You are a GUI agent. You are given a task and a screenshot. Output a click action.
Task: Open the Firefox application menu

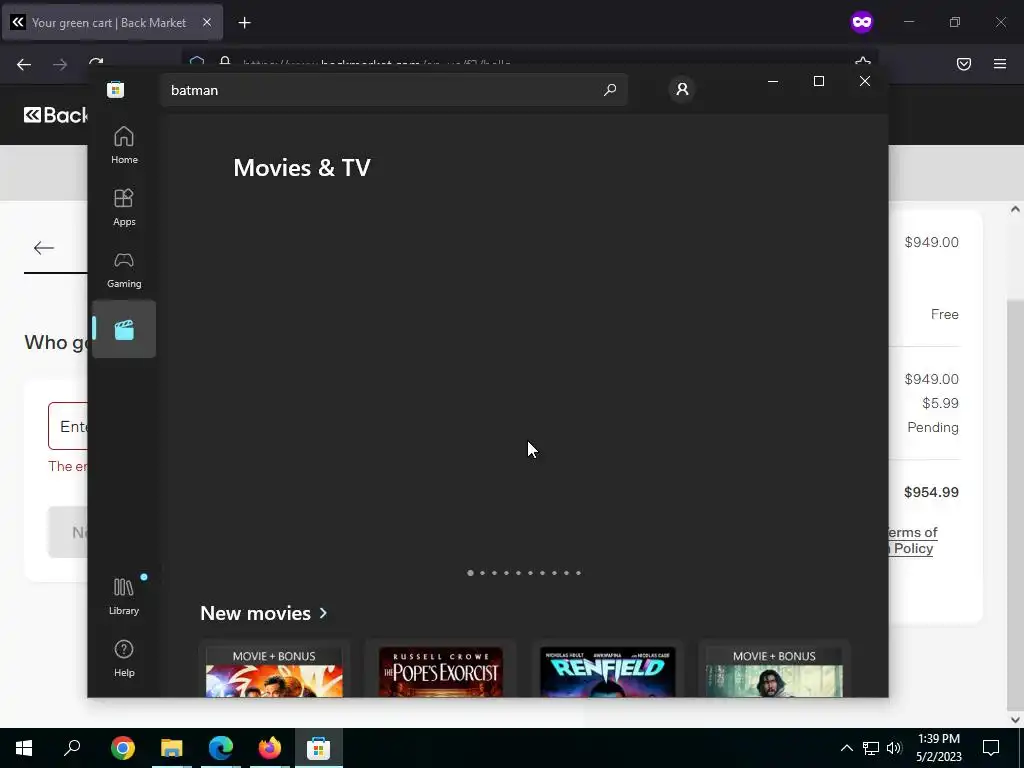tap(1000, 63)
